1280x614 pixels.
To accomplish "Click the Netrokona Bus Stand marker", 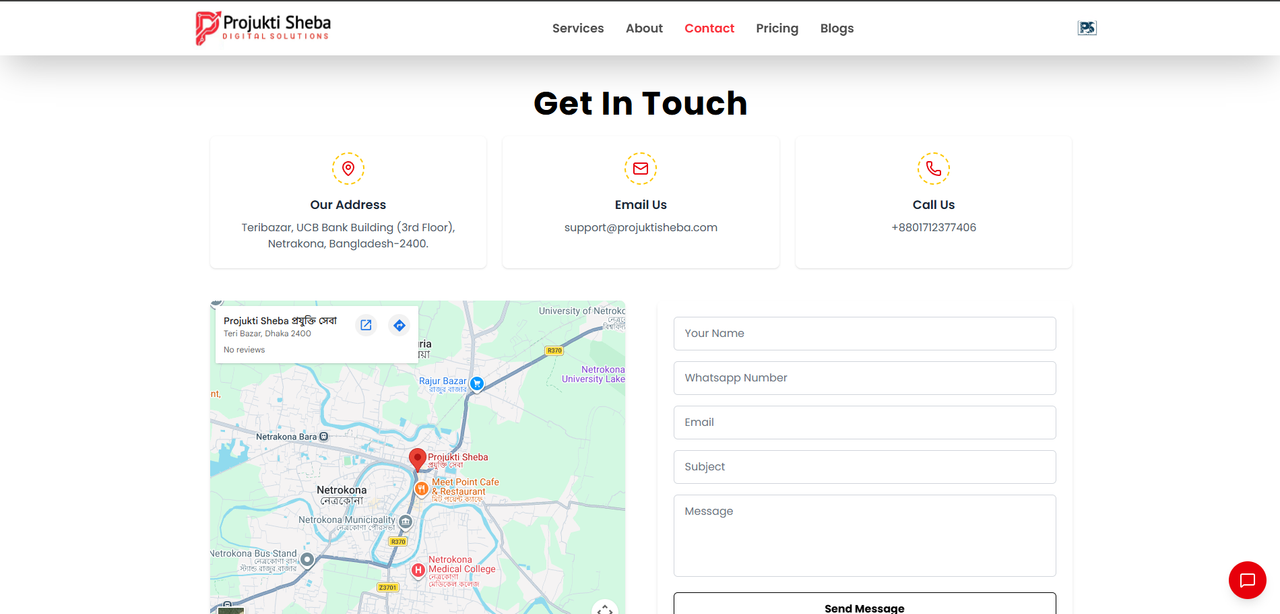I will coord(308,559).
